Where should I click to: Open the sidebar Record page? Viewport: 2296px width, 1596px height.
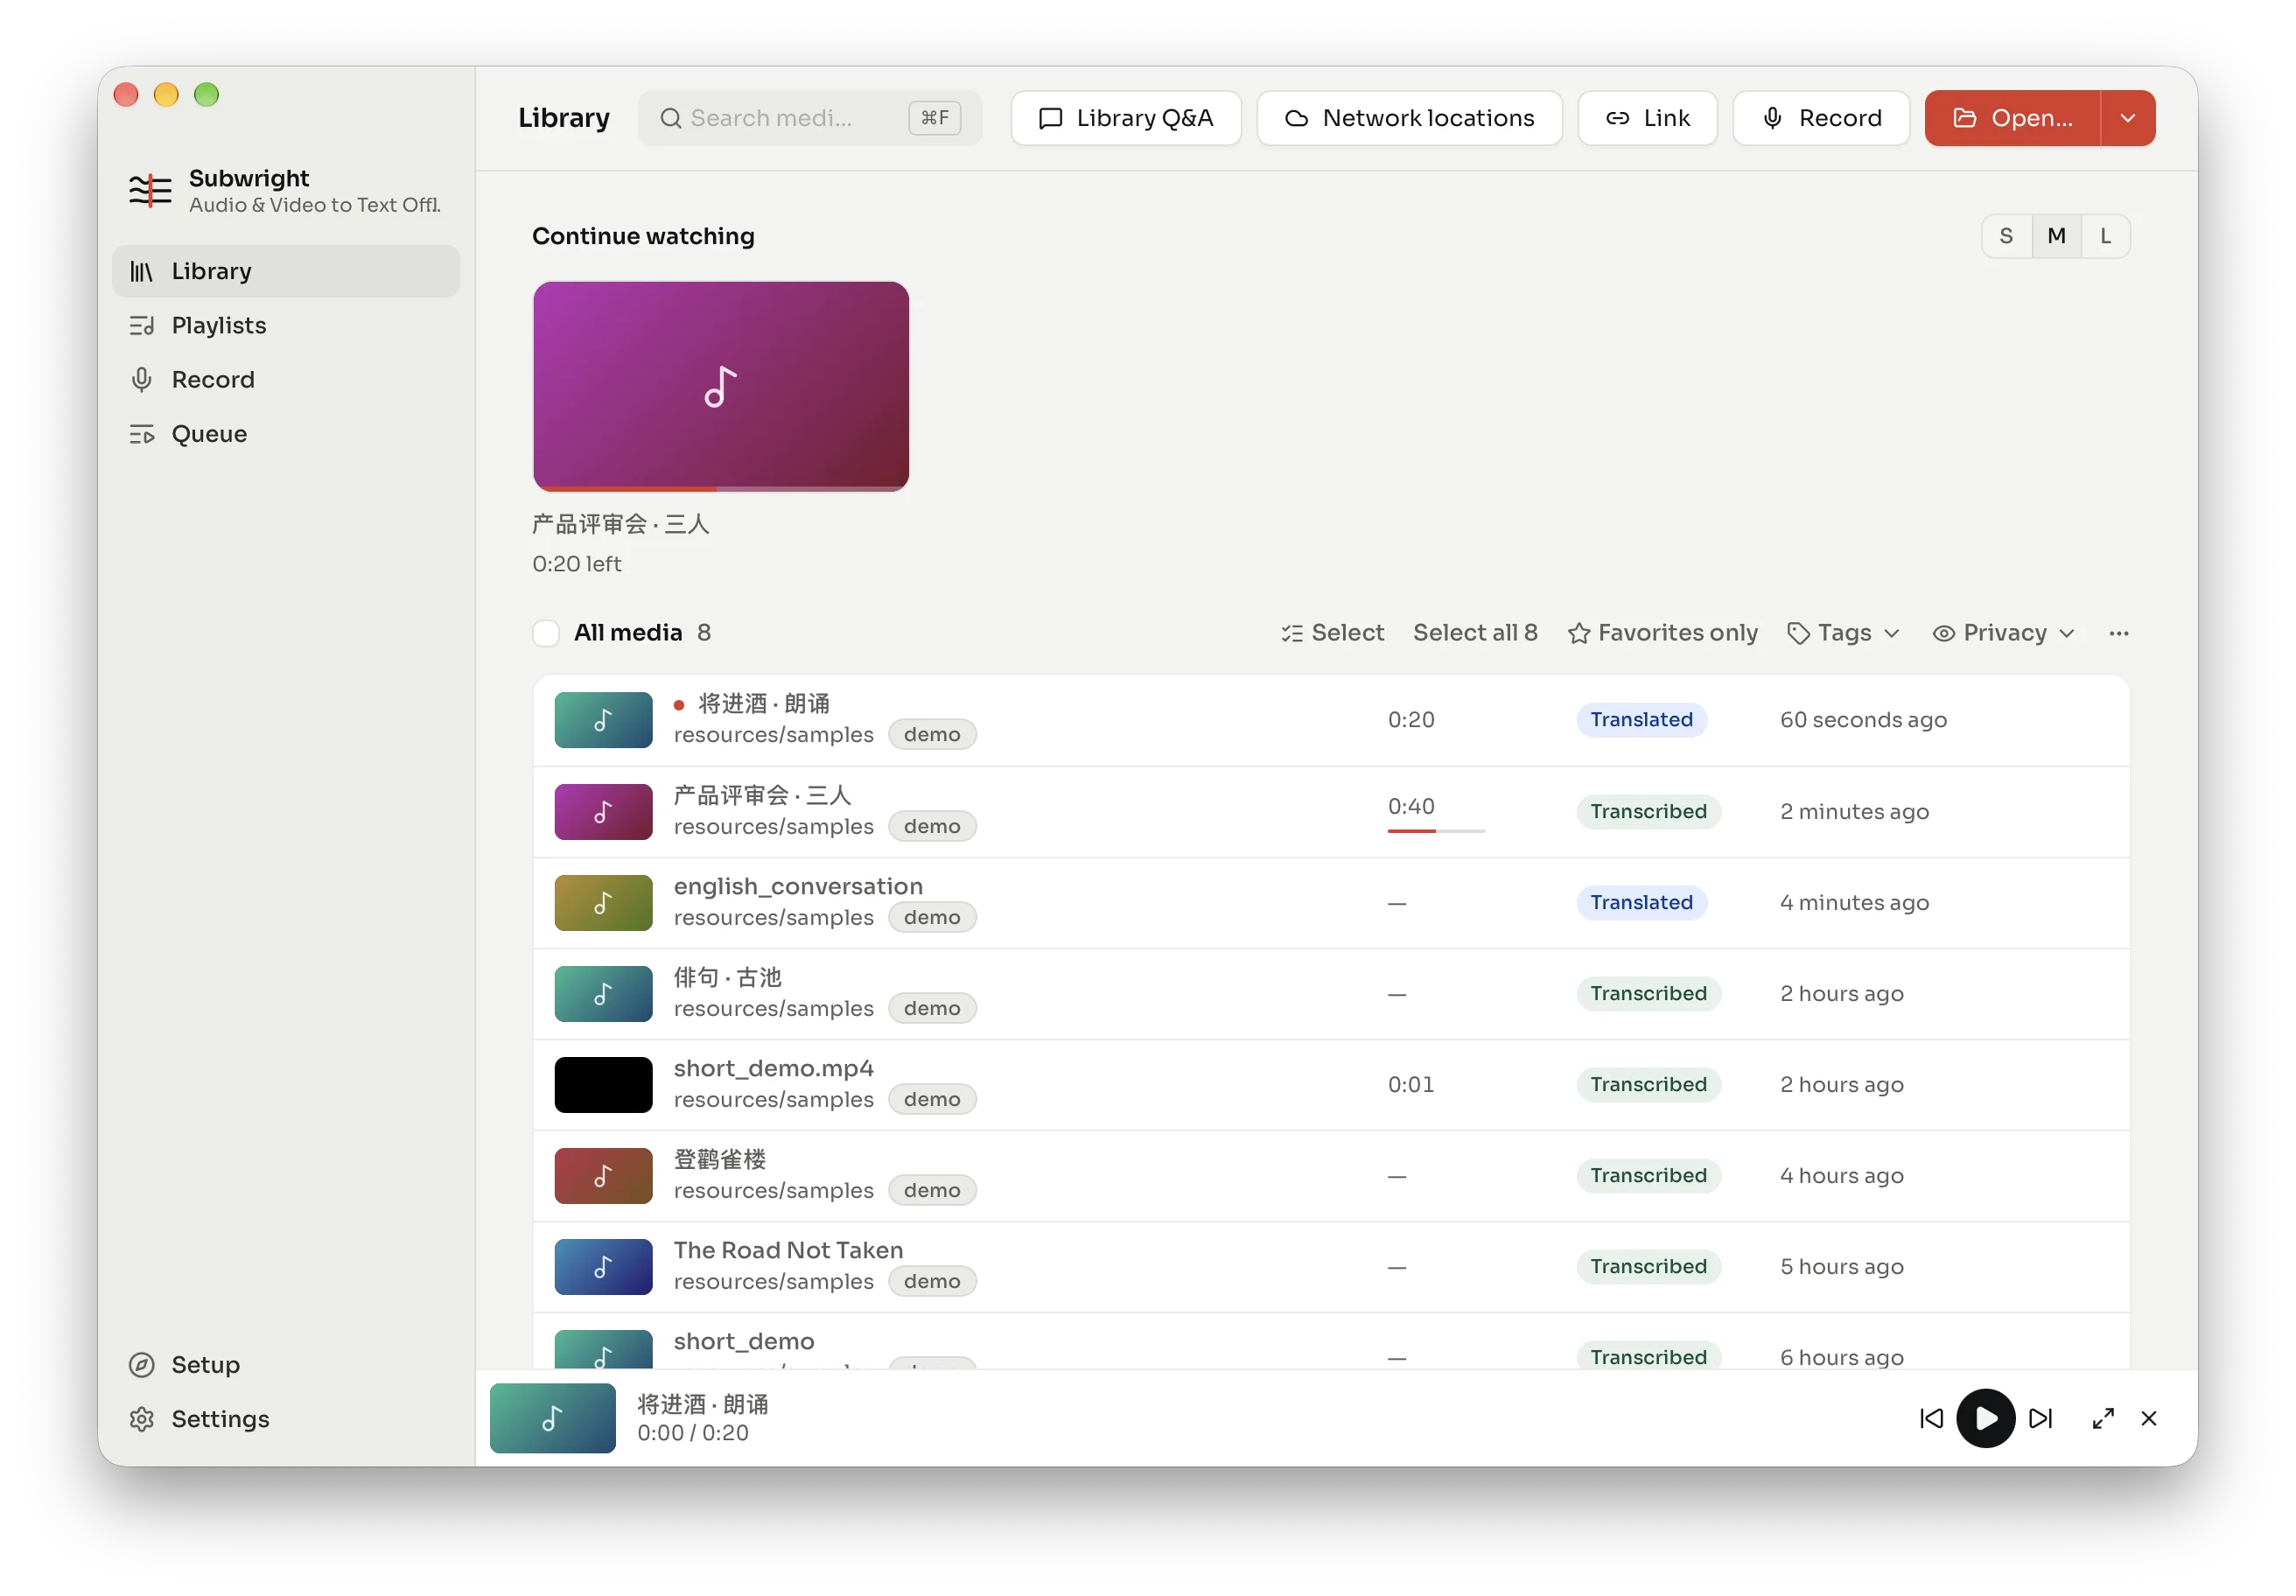click(286, 379)
